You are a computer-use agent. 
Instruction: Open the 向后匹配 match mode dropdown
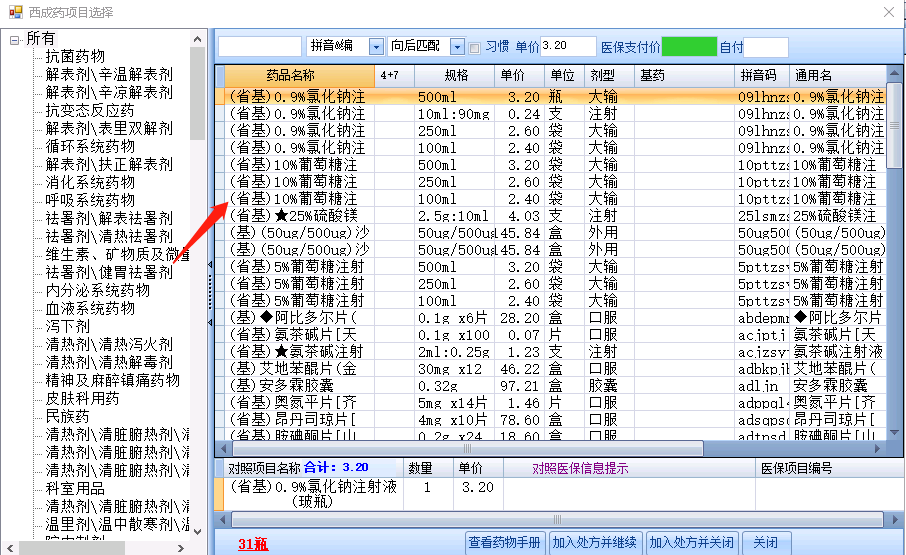tap(457, 47)
